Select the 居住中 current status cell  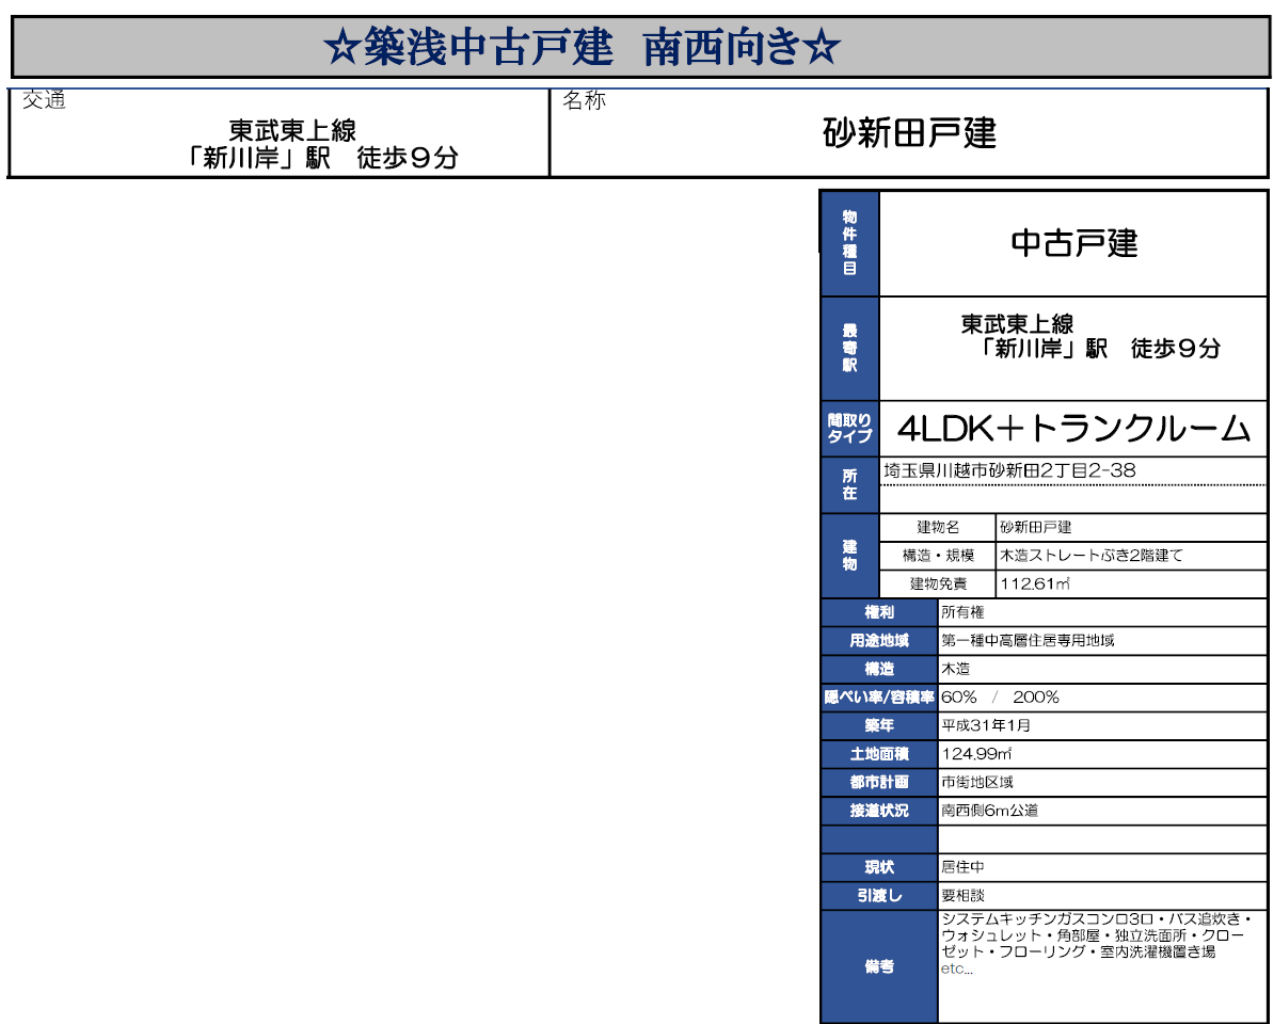(x=963, y=867)
